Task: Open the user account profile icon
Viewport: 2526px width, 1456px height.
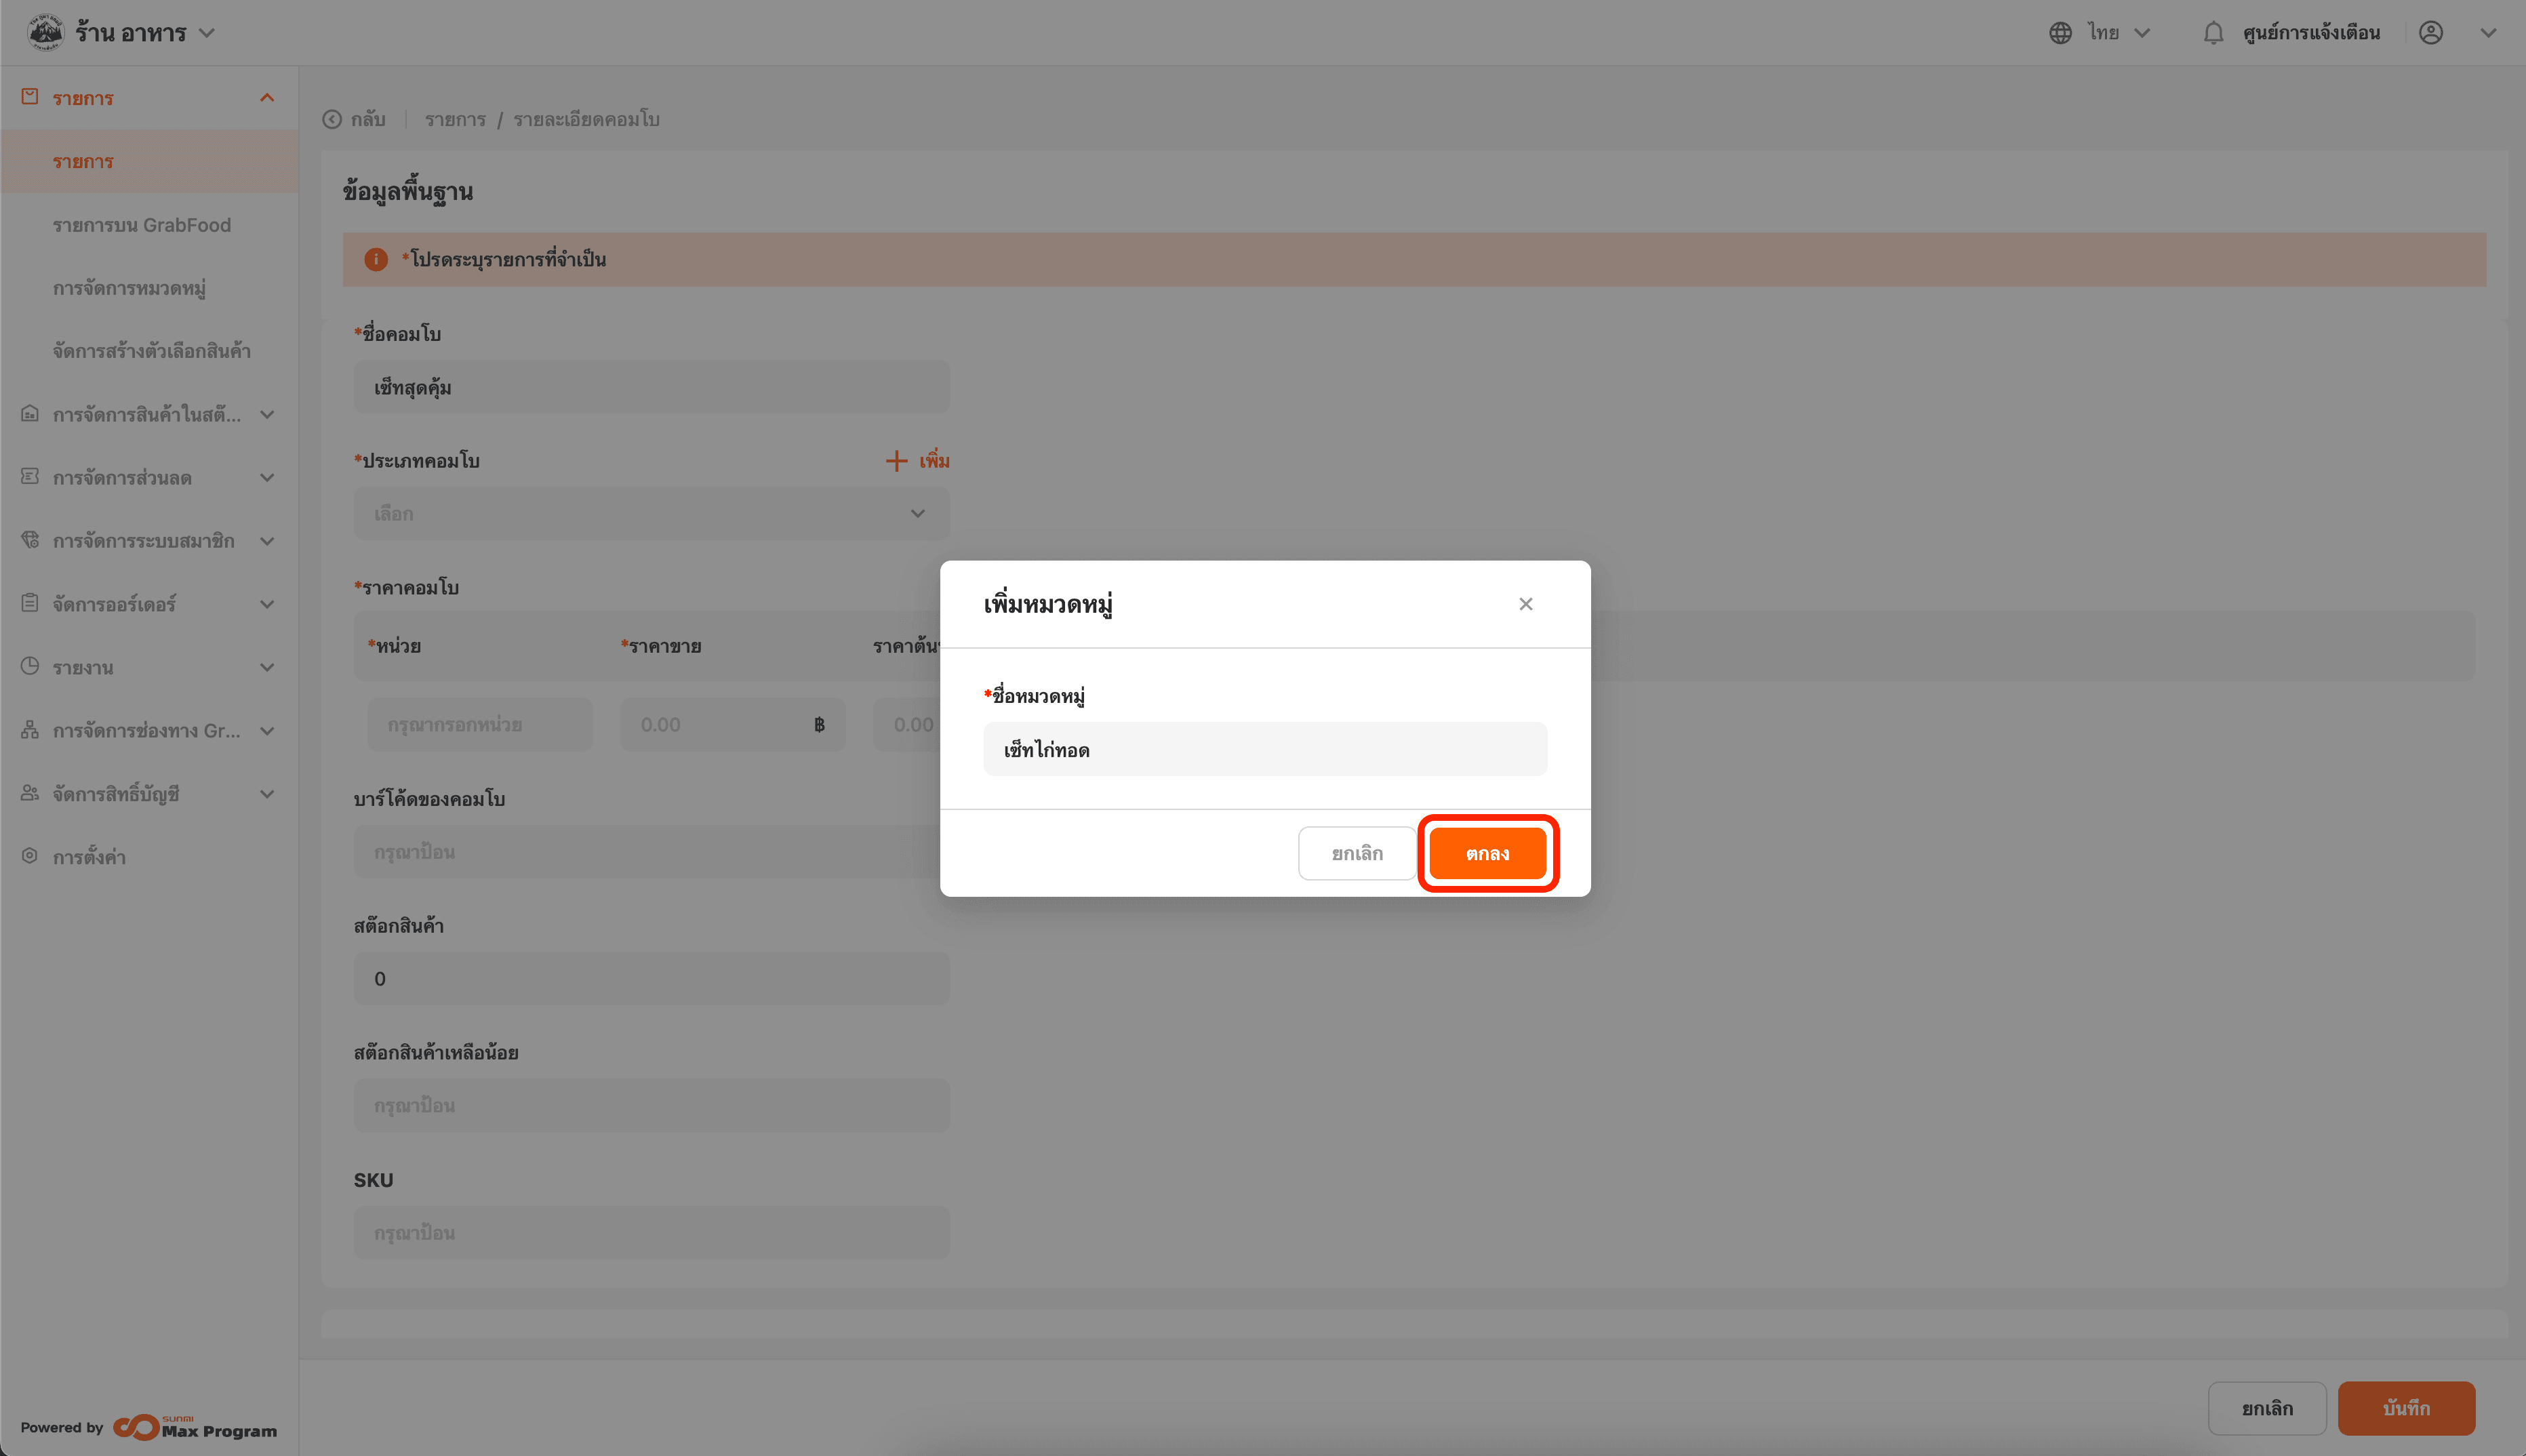Action: (2431, 33)
